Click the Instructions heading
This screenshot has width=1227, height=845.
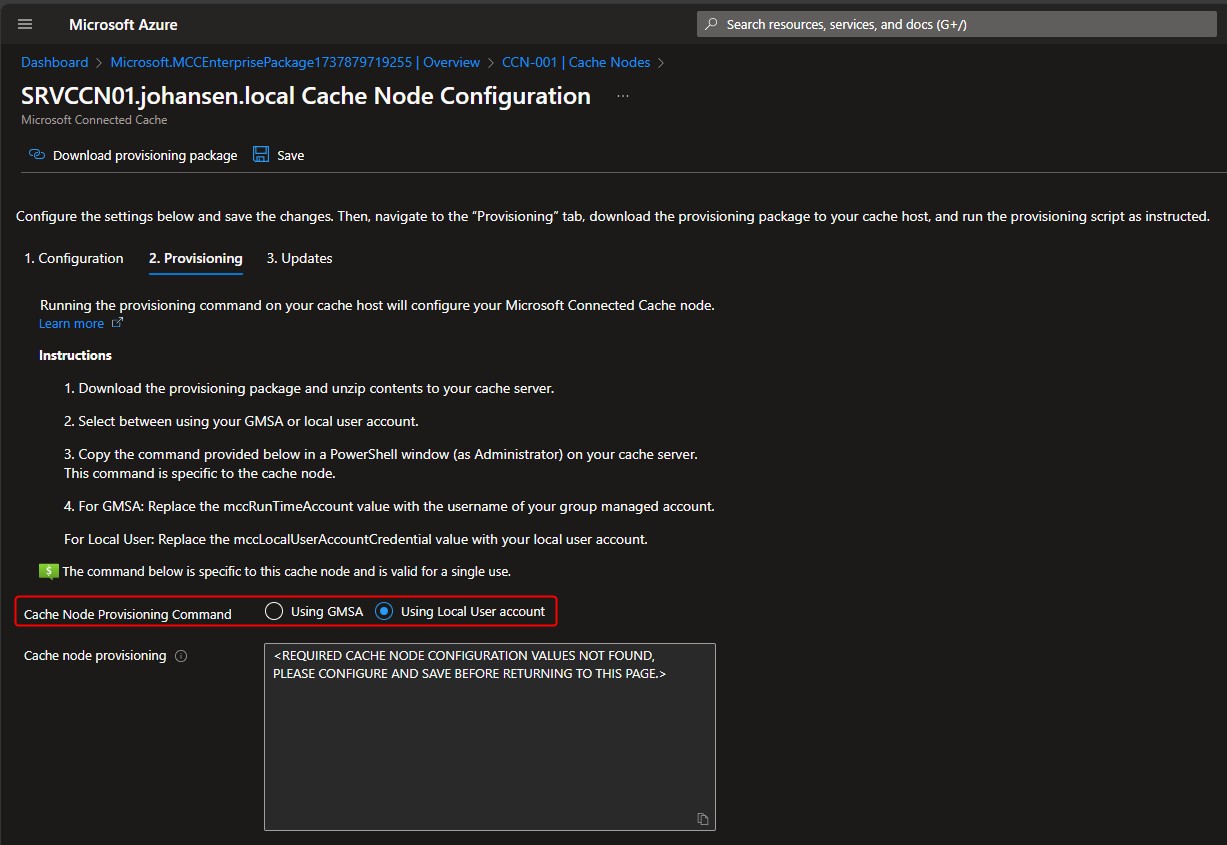(75, 355)
